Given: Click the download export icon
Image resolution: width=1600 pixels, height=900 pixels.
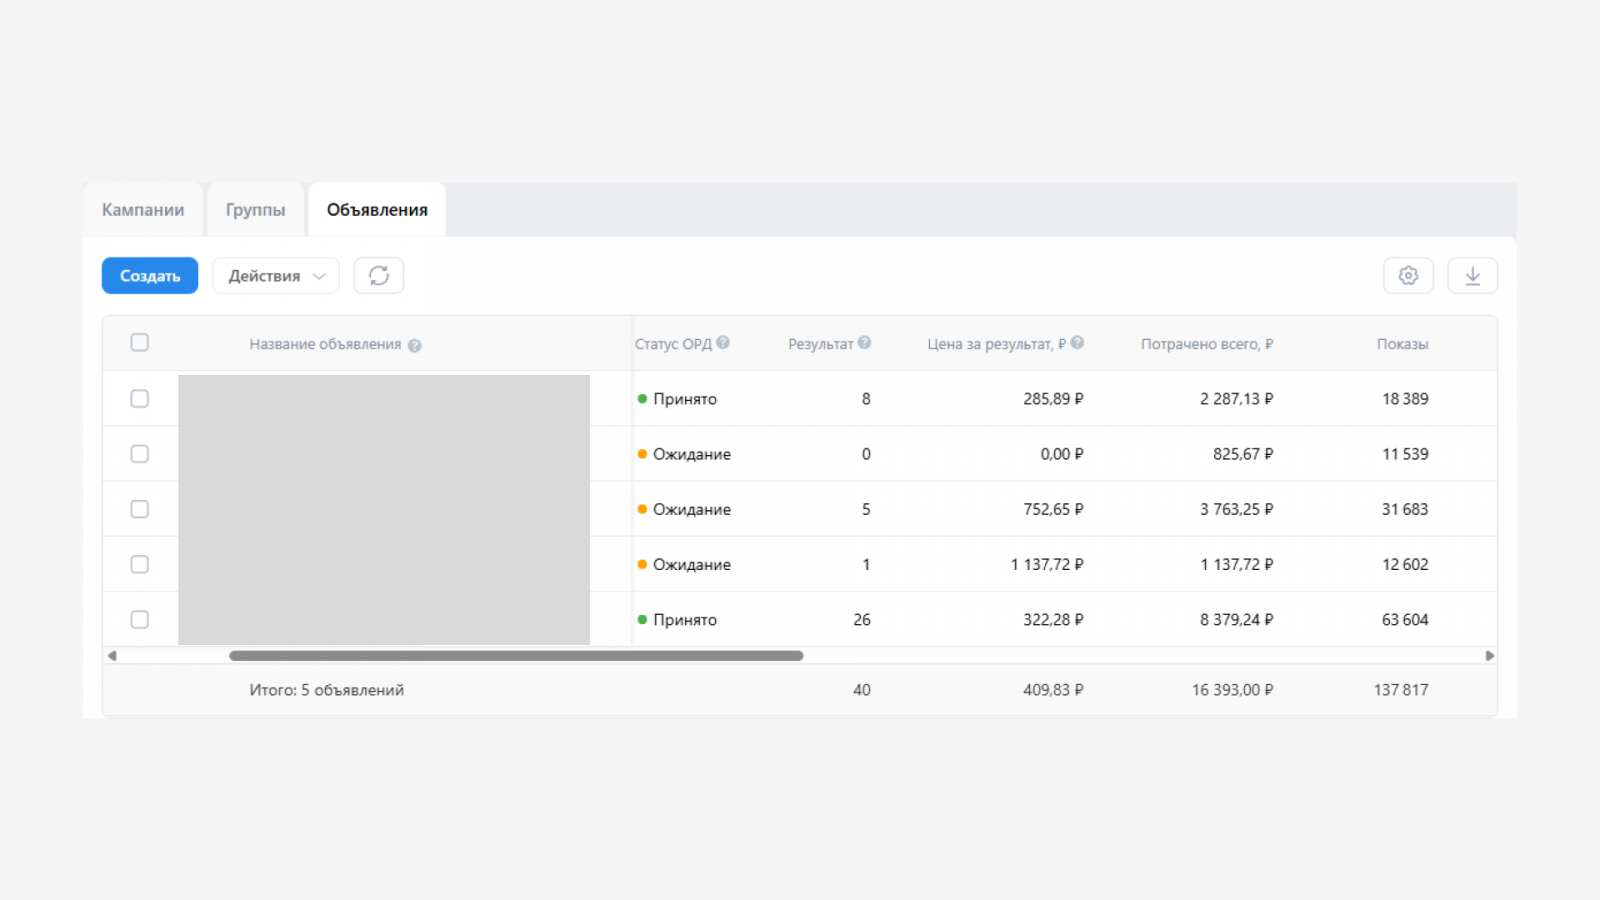Looking at the screenshot, I should [x=1472, y=276].
